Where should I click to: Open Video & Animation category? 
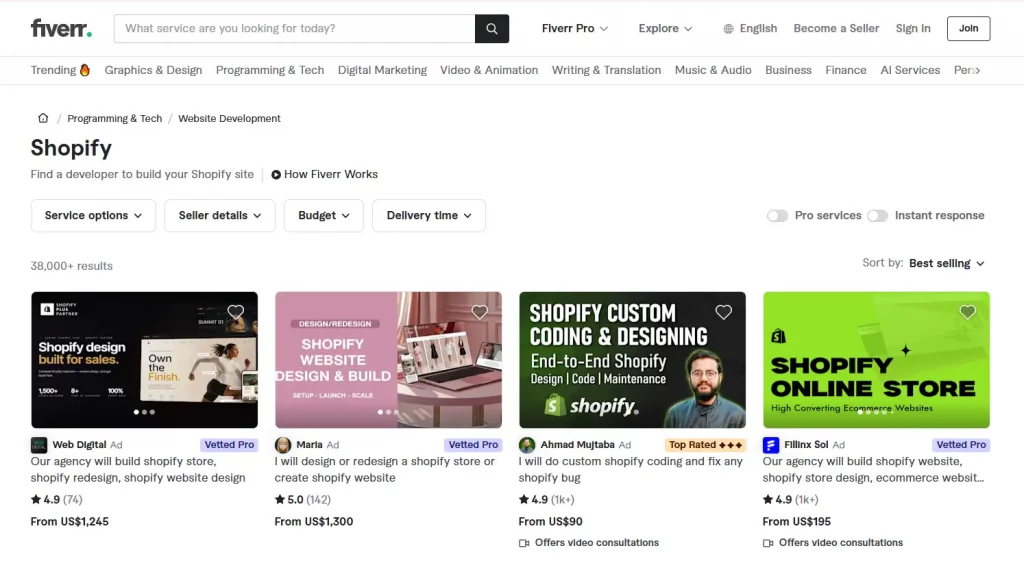coord(489,70)
